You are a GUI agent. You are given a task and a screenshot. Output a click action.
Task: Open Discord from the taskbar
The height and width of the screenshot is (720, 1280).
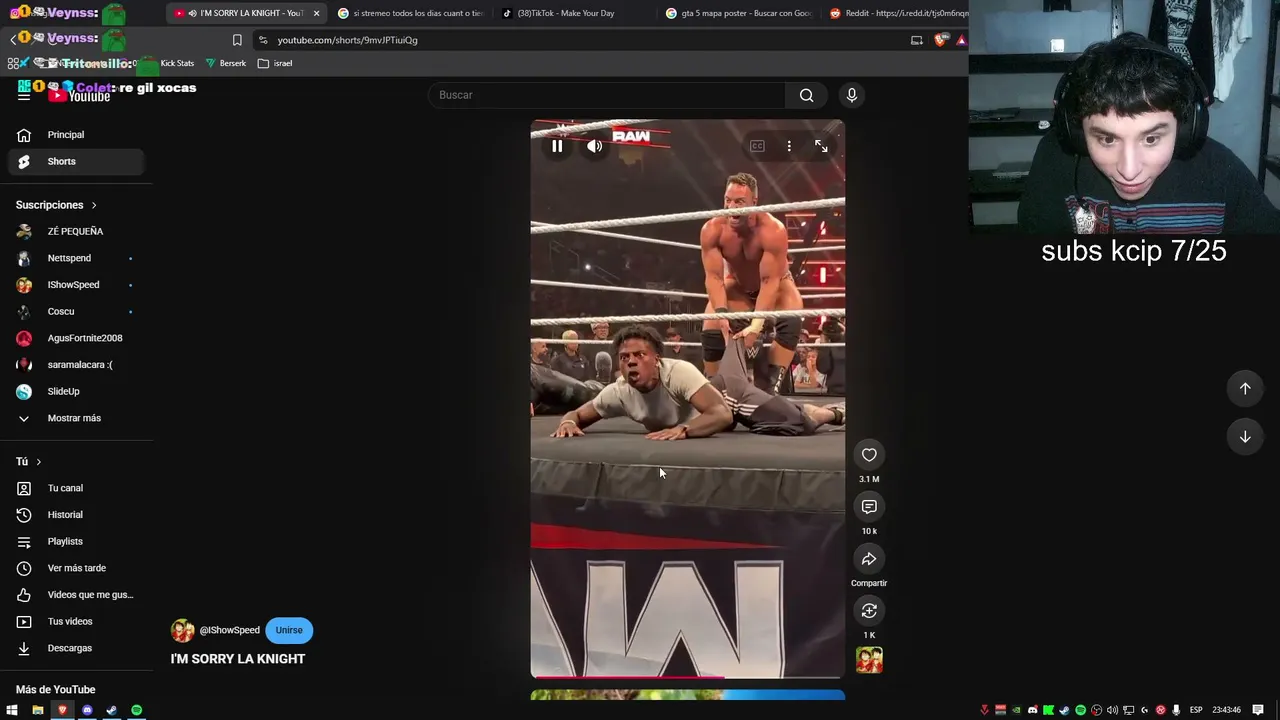click(87, 710)
